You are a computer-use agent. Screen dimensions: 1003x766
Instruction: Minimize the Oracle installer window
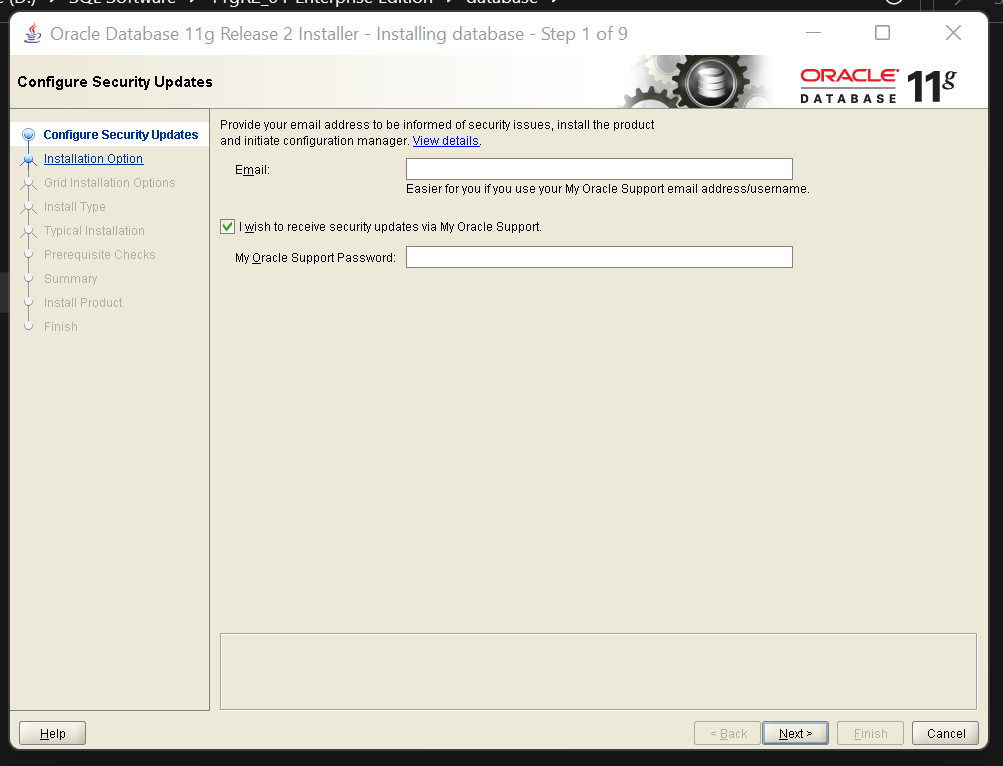[x=813, y=33]
